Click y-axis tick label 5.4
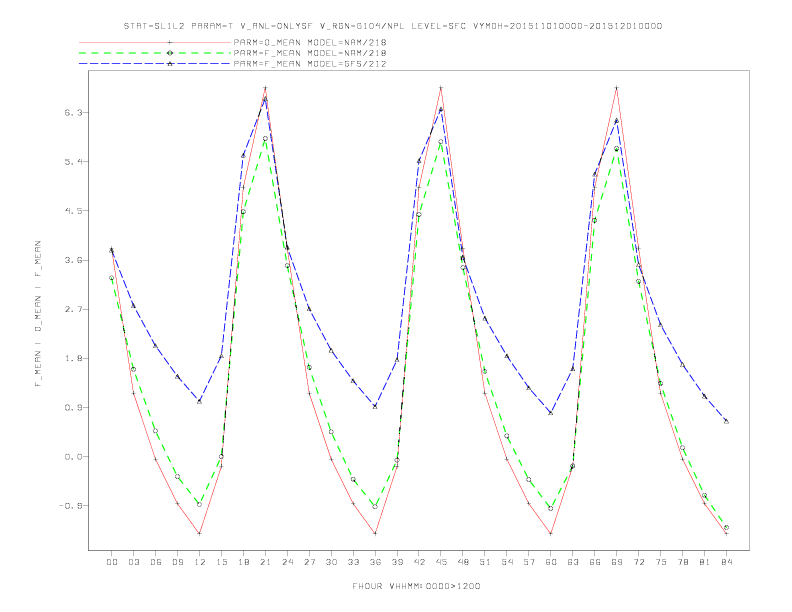 [x=72, y=162]
